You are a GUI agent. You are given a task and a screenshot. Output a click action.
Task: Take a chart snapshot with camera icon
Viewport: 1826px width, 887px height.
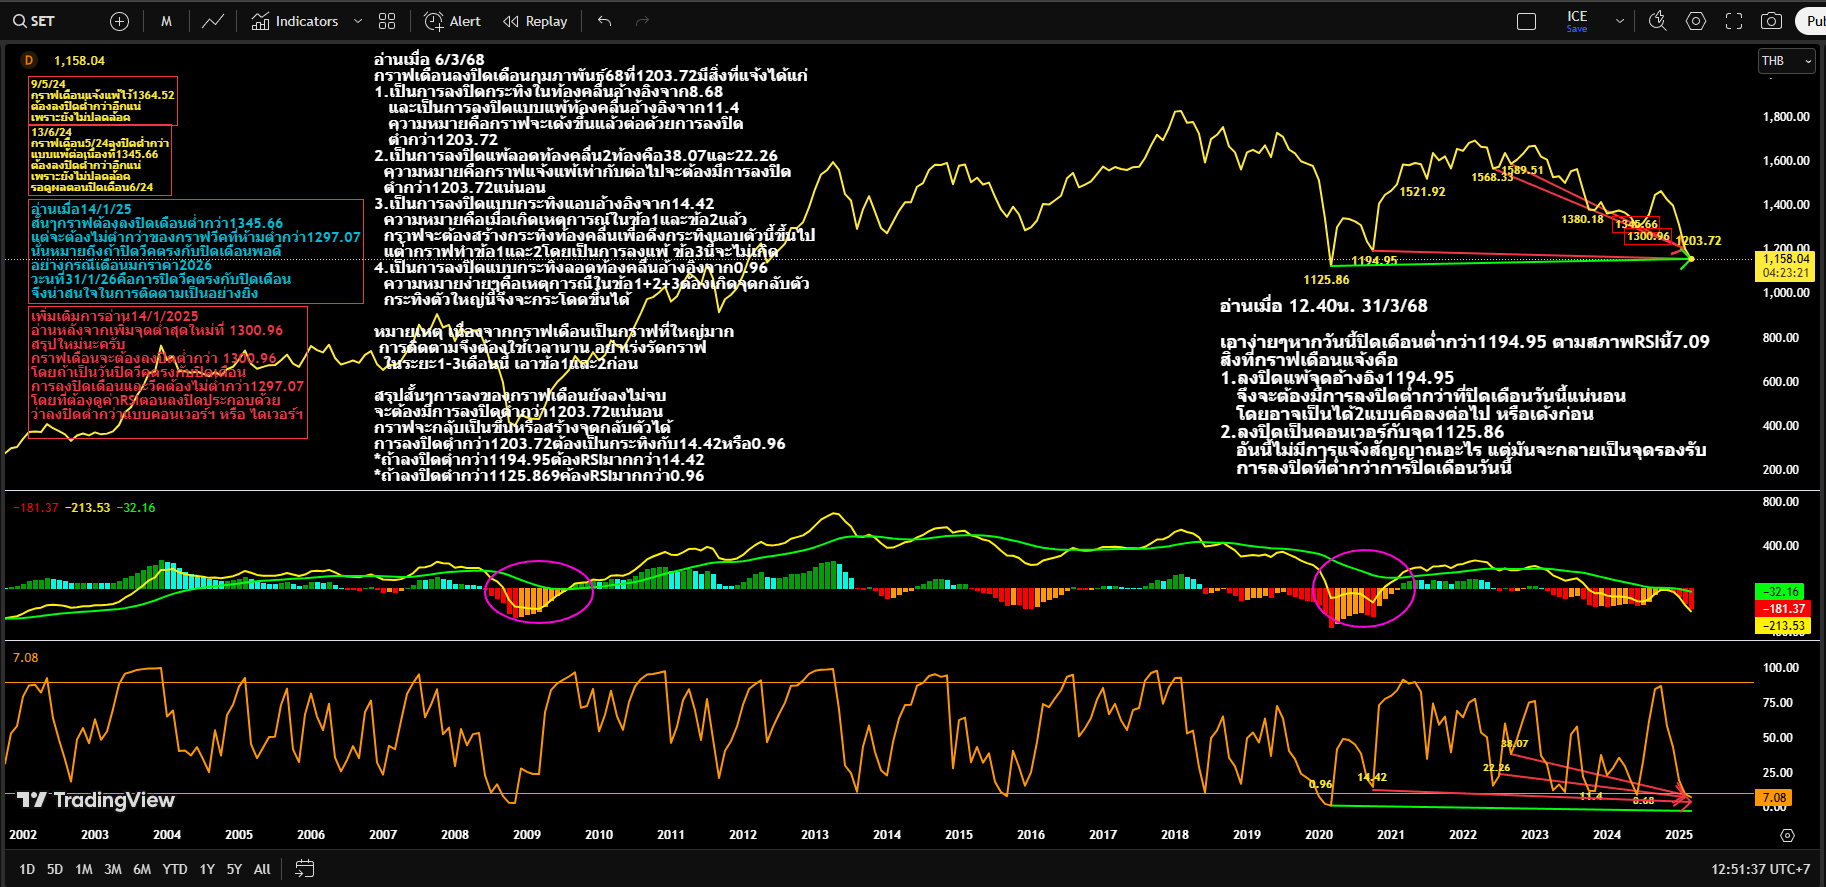[x=1771, y=21]
